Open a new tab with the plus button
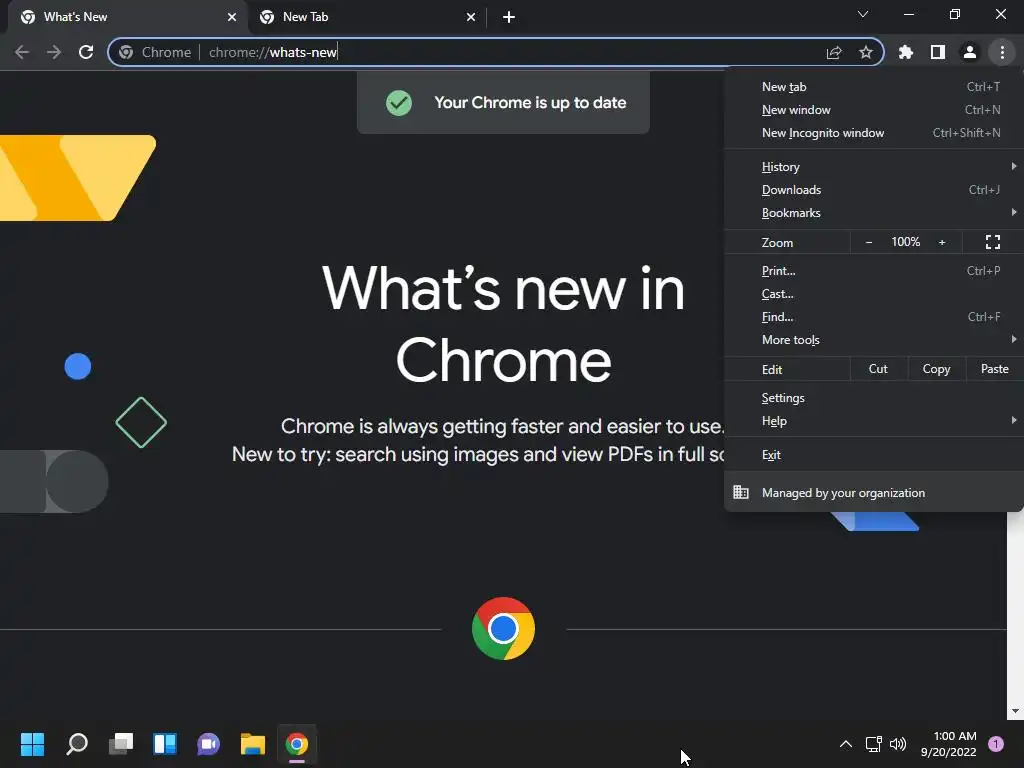The height and width of the screenshot is (768, 1024). tap(509, 17)
